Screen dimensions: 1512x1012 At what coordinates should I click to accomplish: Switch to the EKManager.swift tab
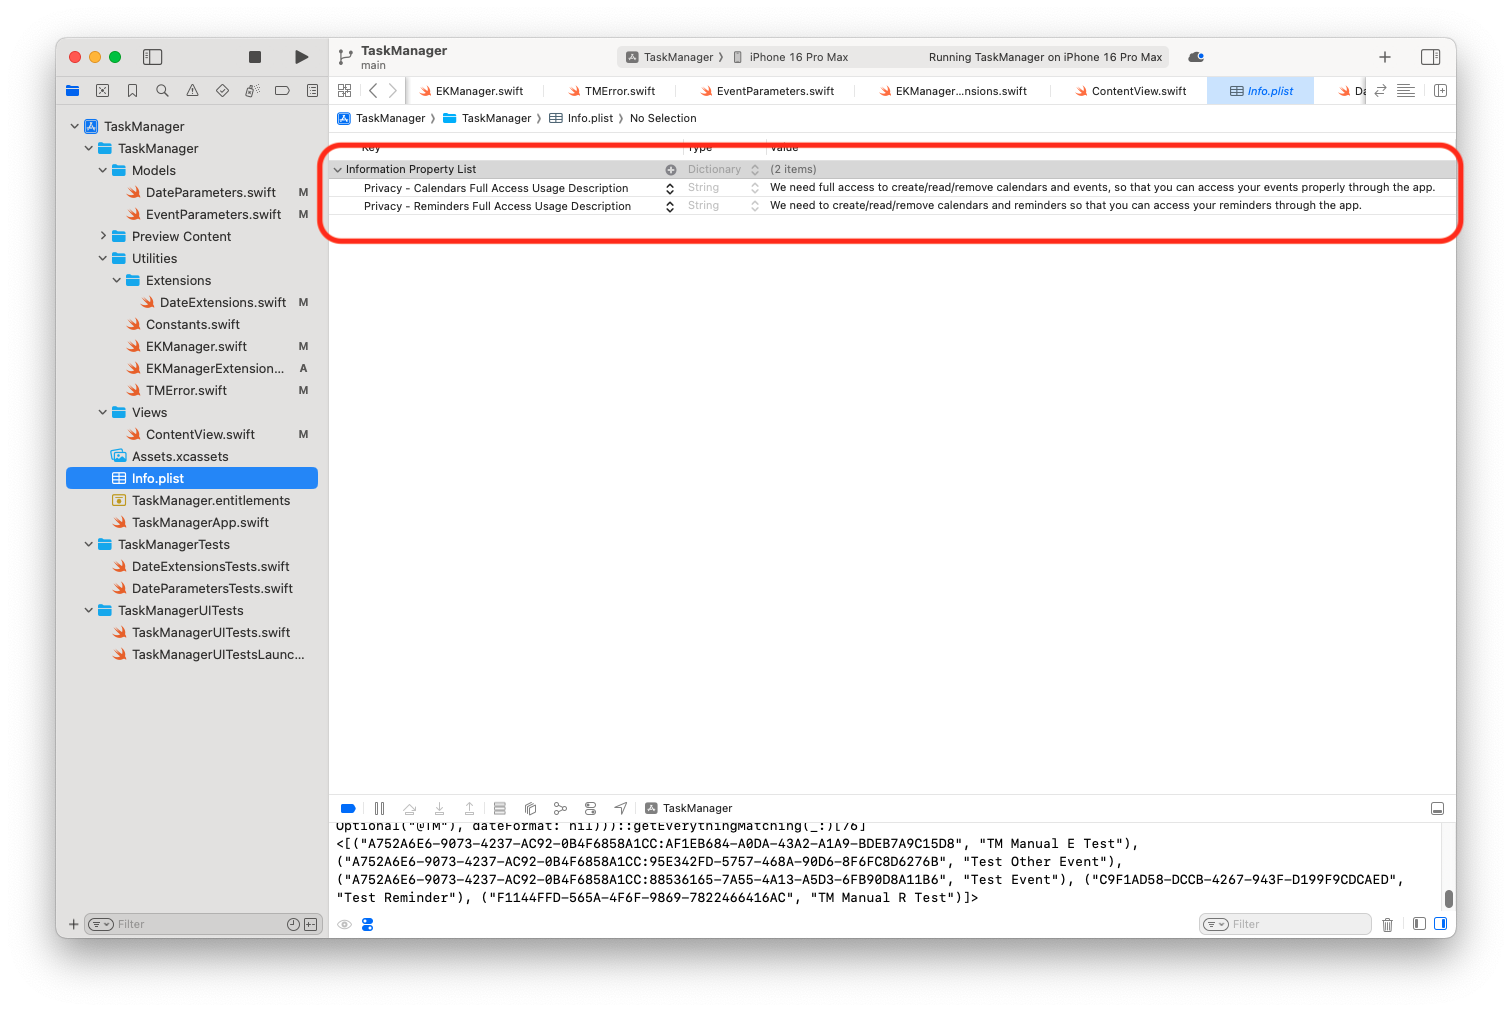(471, 91)
